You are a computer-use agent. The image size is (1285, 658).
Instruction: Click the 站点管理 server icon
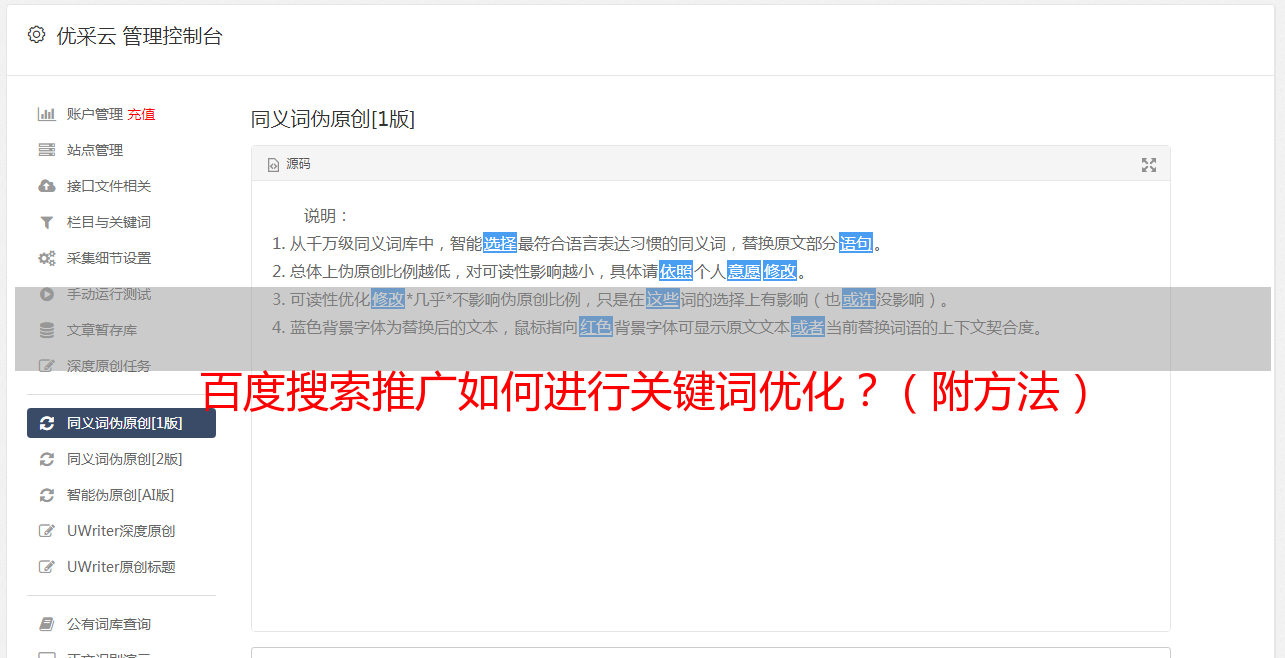[46, 150]
